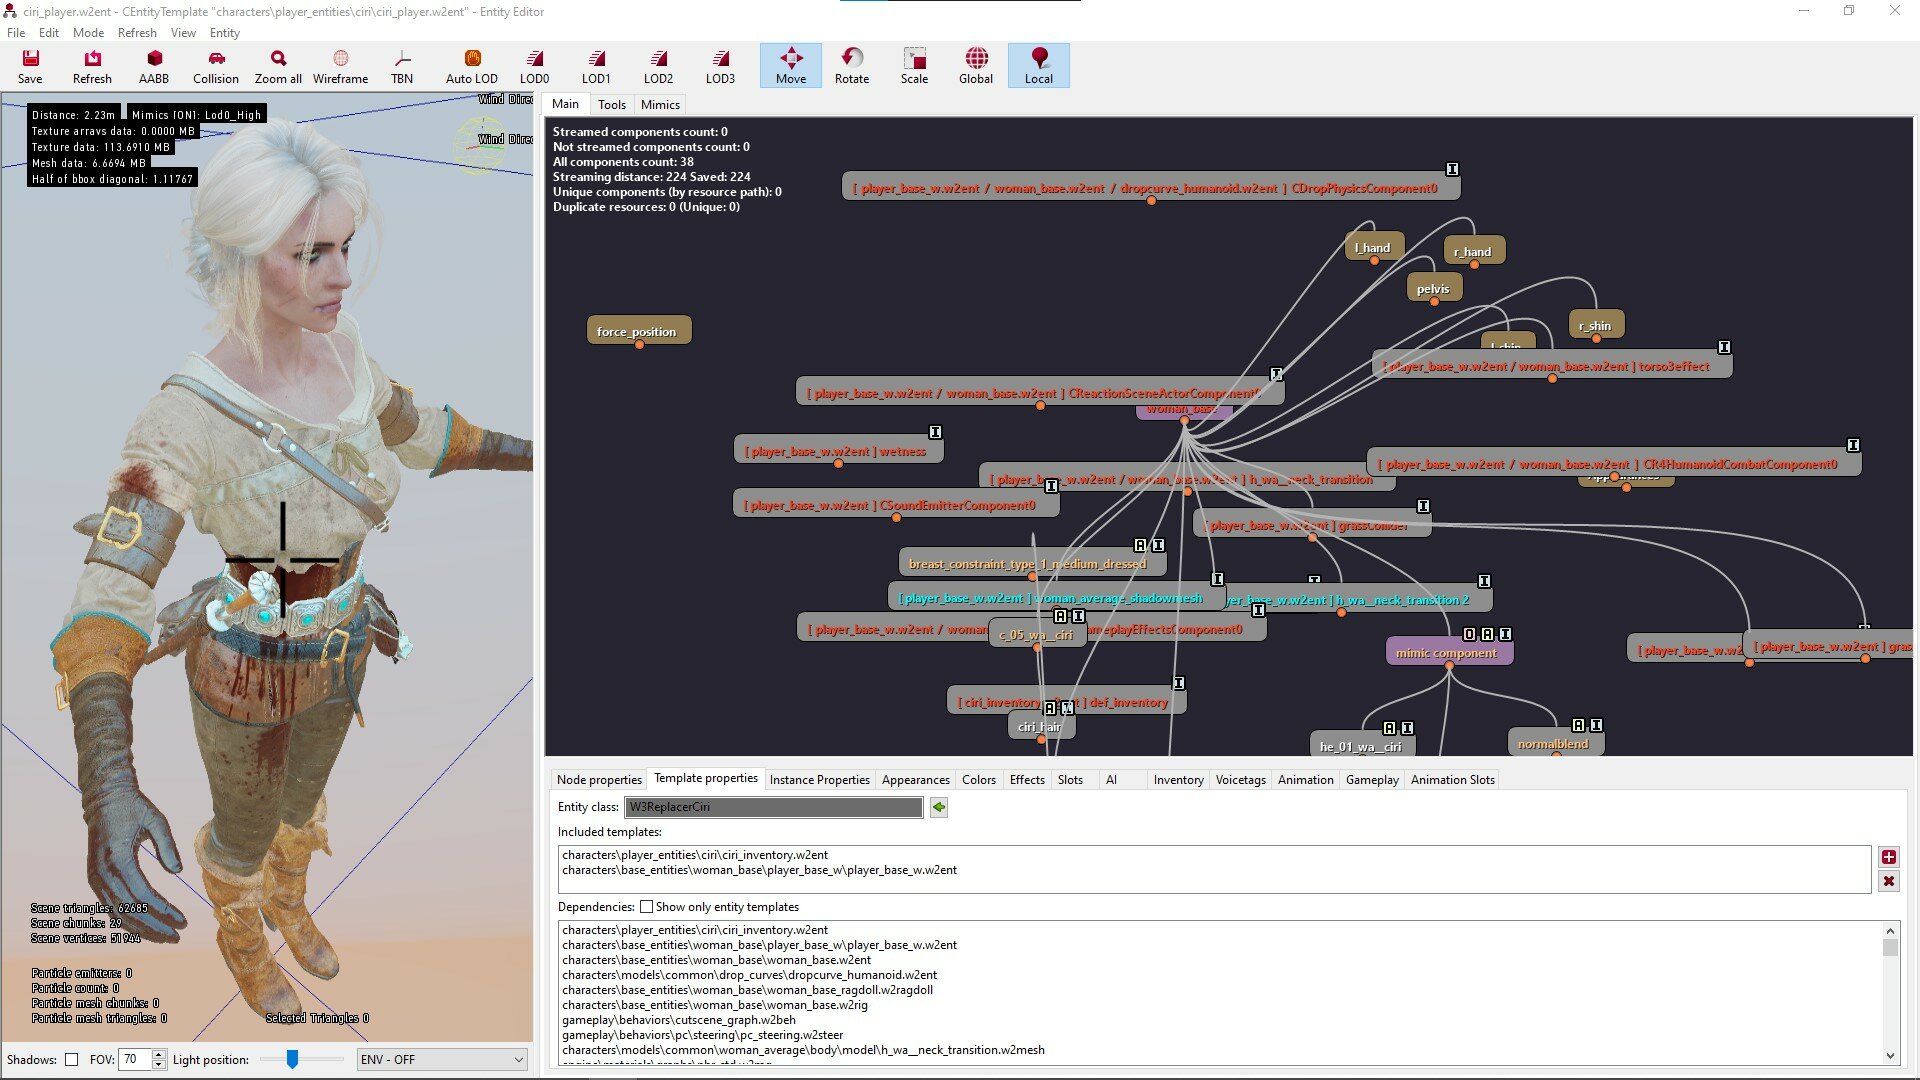Image resolution: width=1920 pixels, height=1080 pixels.
Task: Select the Scale gizmo tool
Action: pos(914,66)
